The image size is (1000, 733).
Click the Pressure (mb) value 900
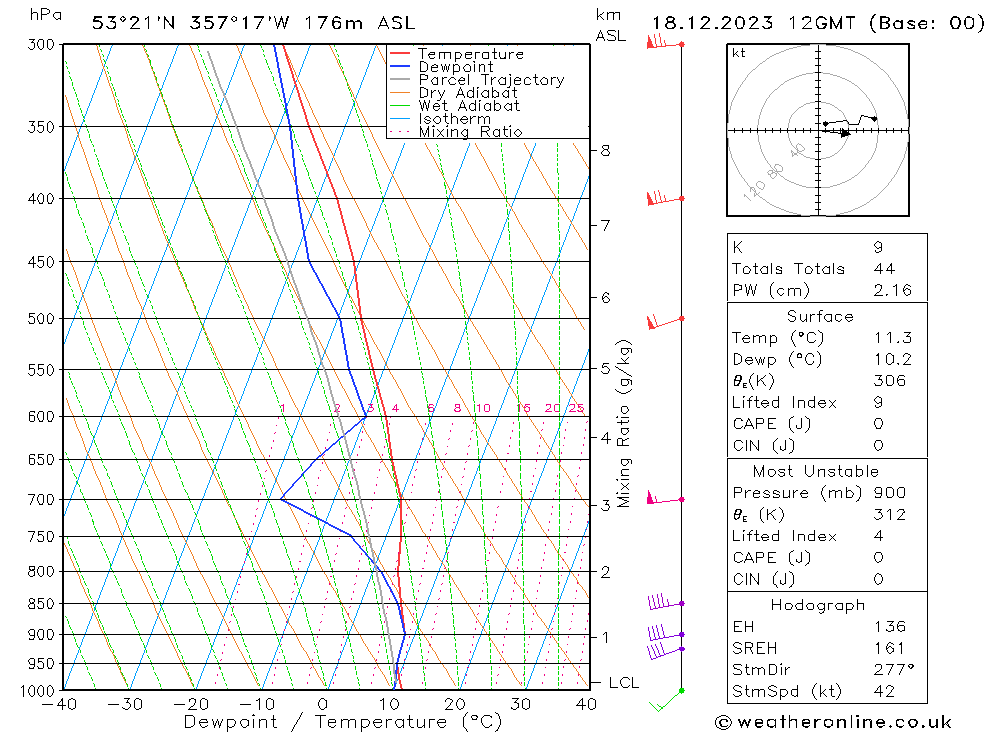click(889, 493)
